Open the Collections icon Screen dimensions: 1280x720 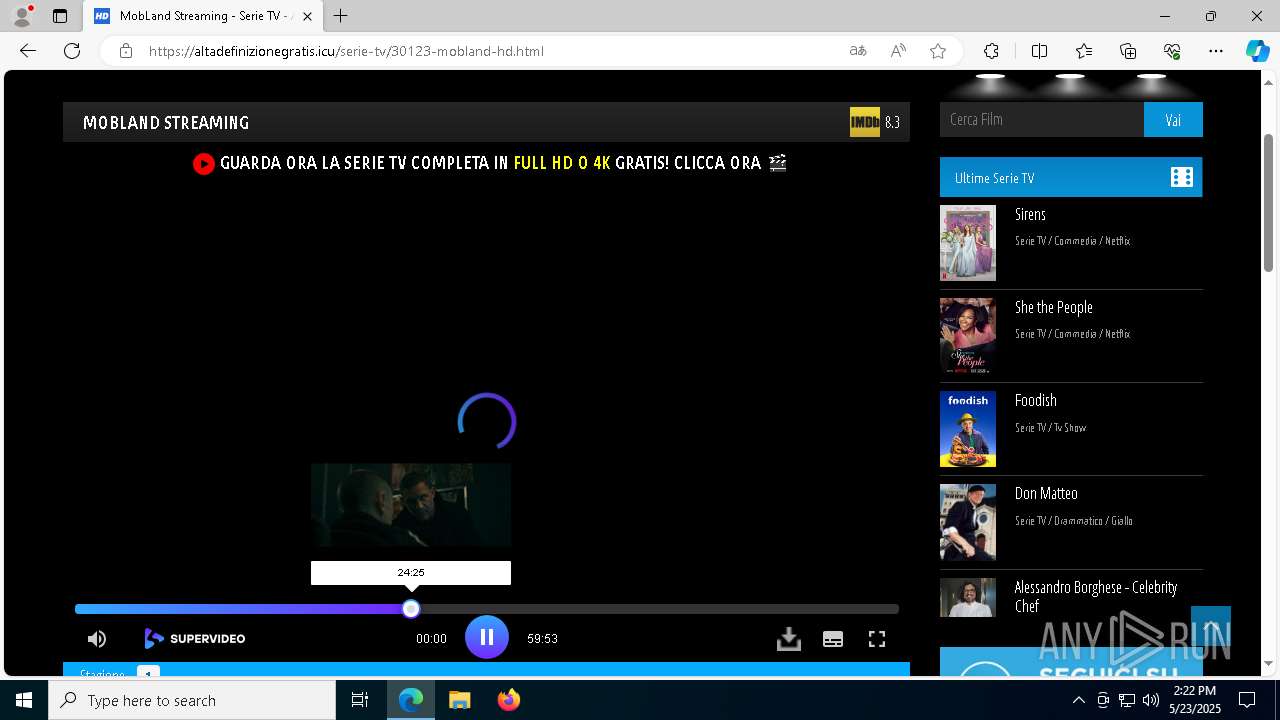(1128, 51)
